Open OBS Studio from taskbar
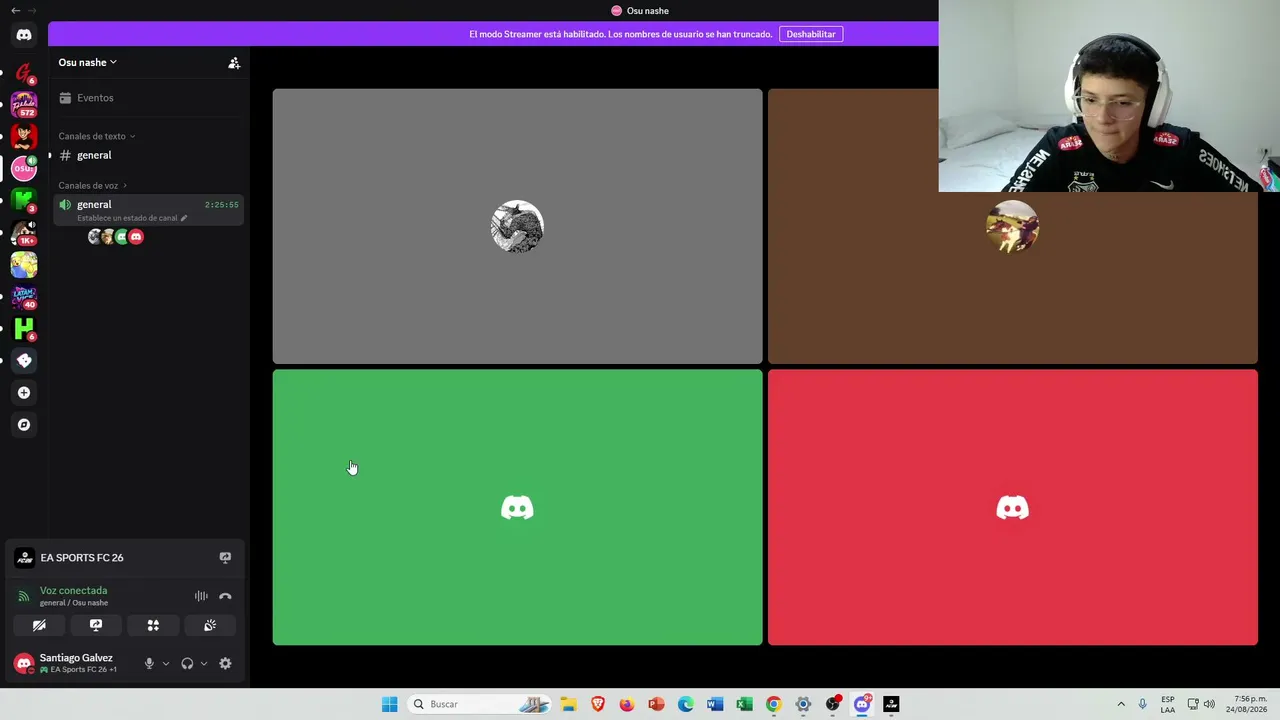Screen dimensions: 1280x720 pos(832,704)
